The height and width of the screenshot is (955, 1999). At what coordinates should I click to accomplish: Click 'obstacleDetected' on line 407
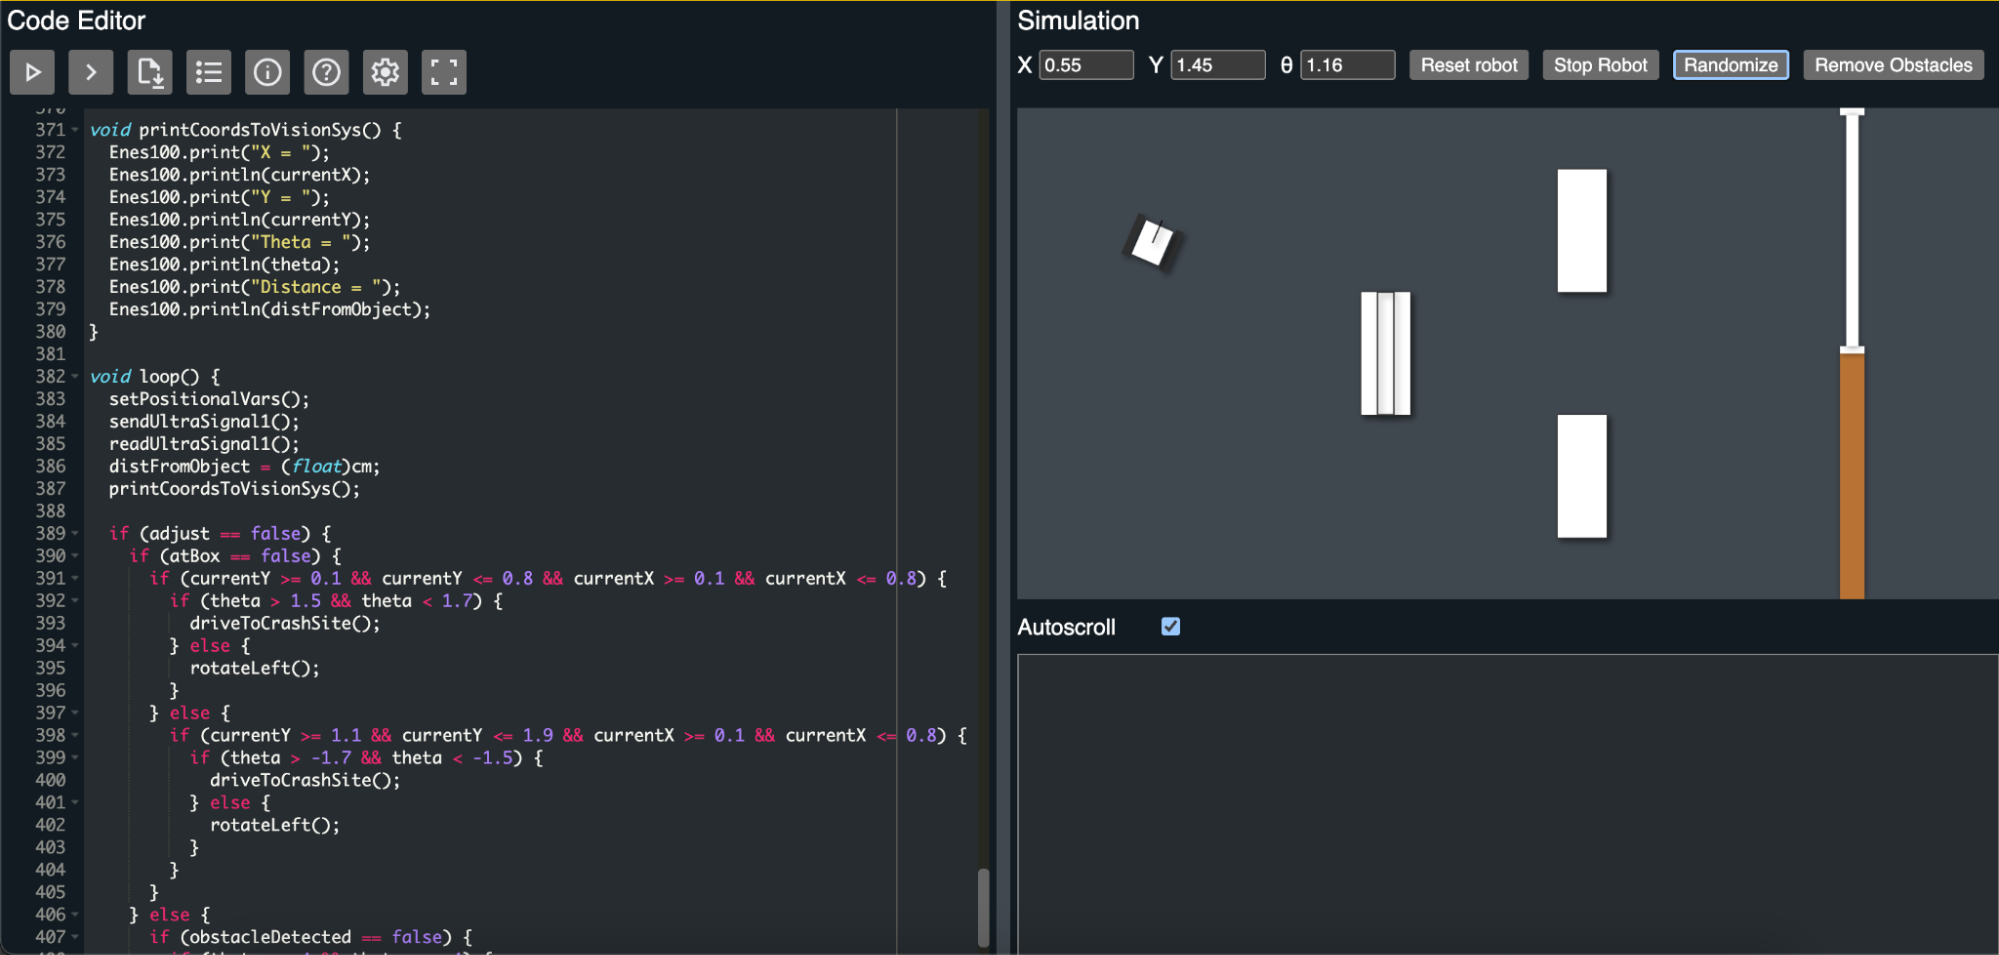(270, 937)
